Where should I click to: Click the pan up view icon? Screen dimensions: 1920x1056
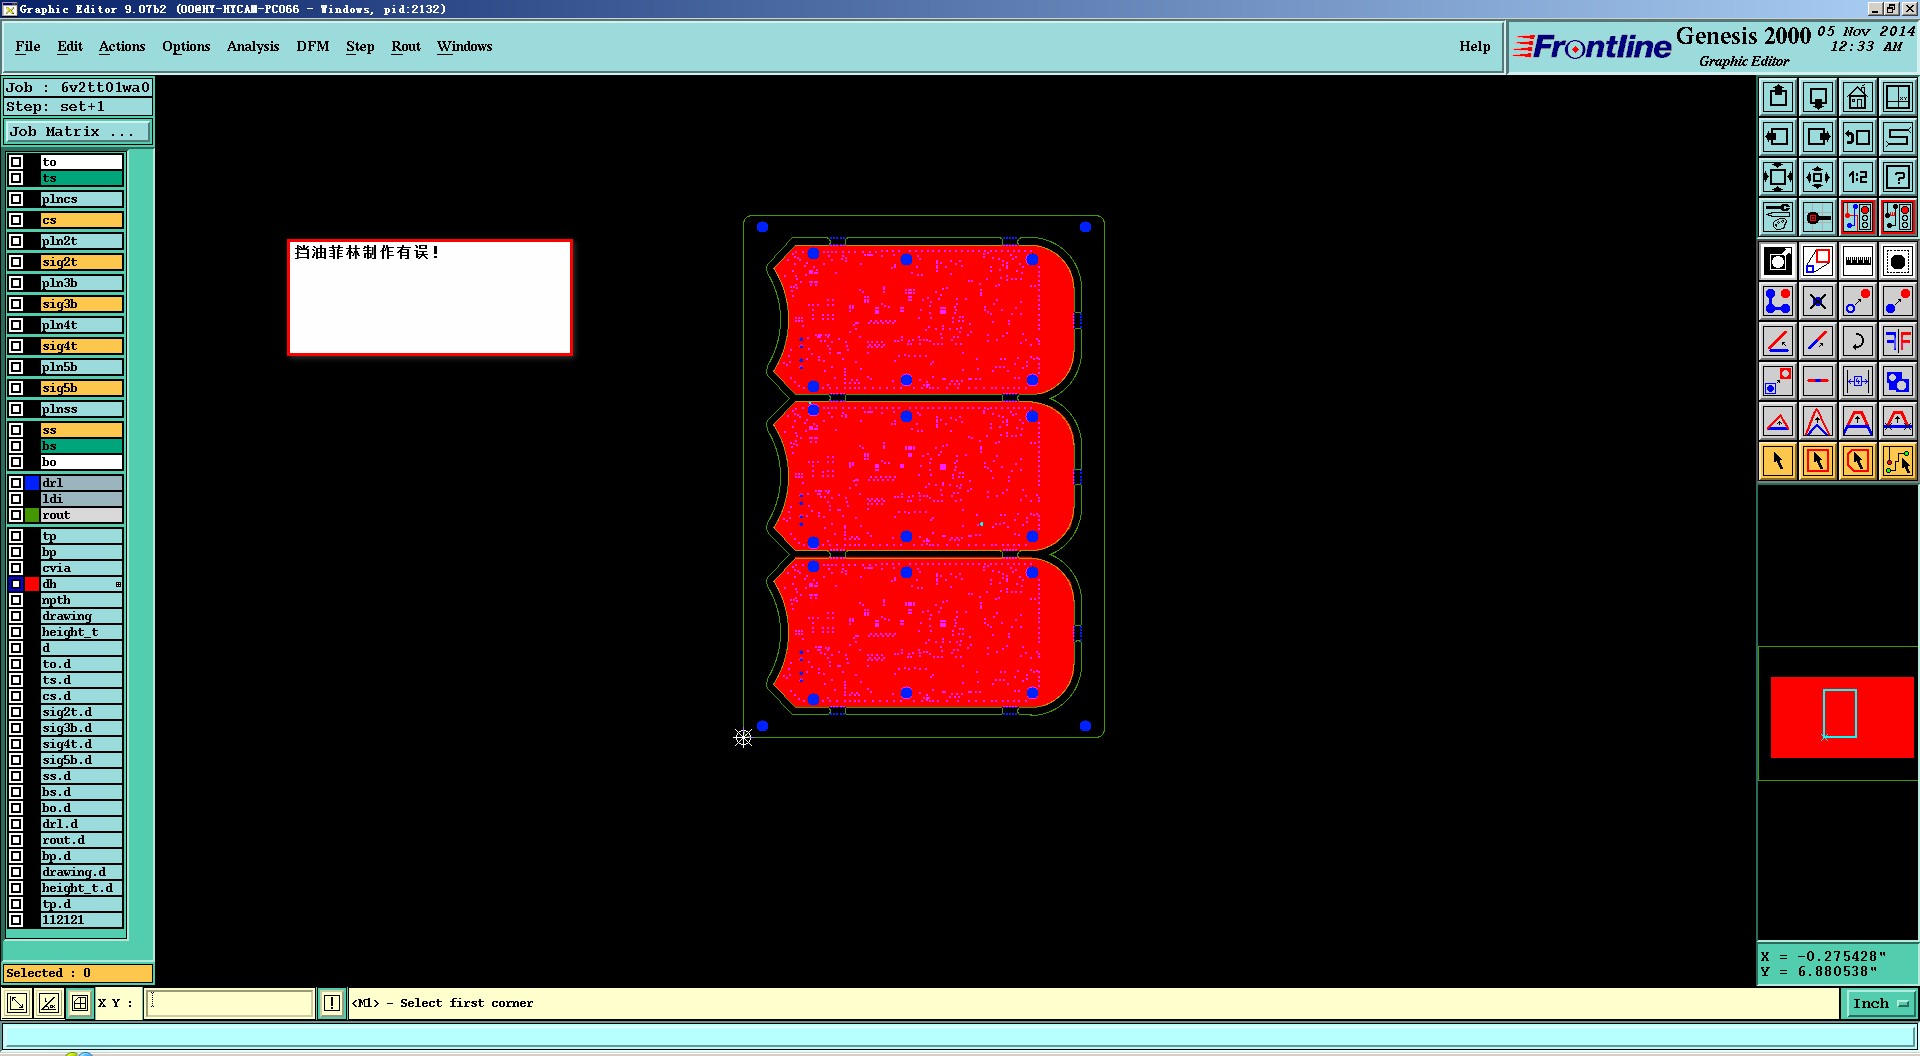point(1778,97)
